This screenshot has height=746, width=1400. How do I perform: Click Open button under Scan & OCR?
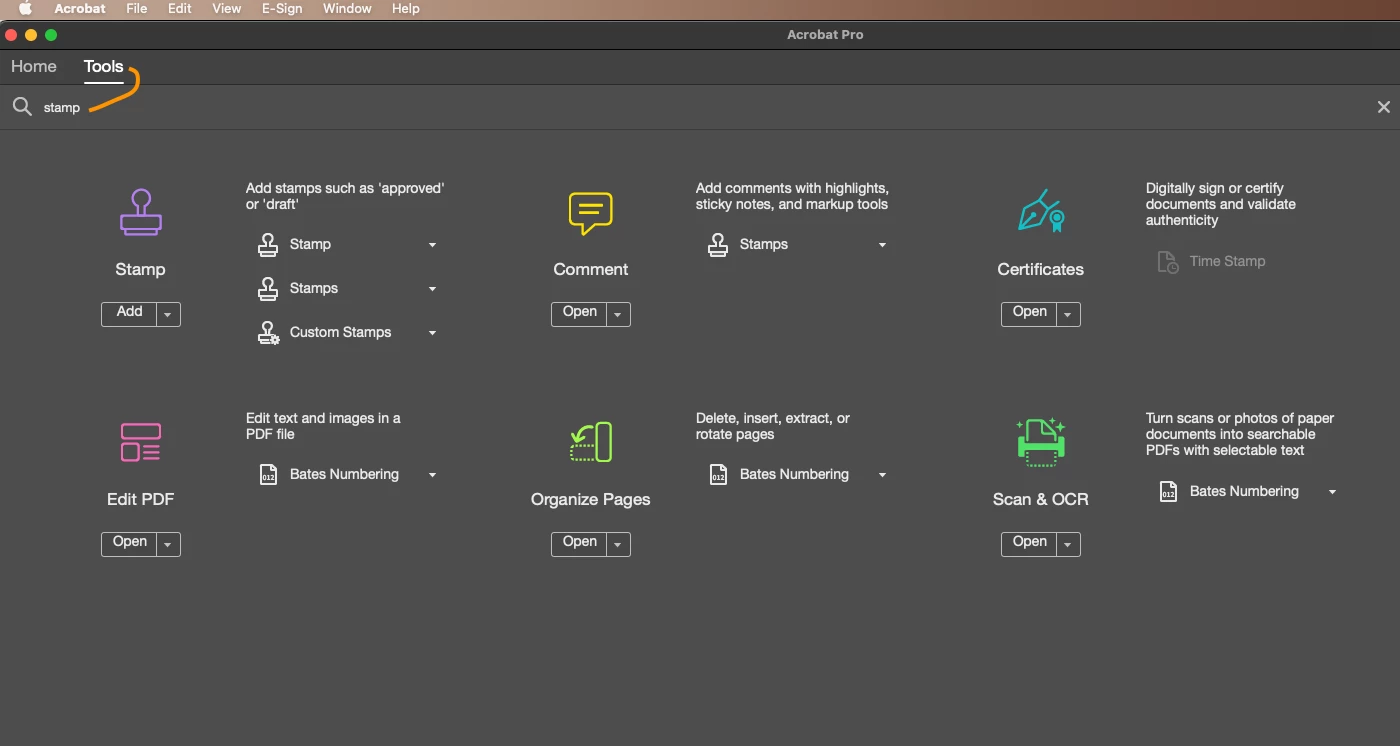(1030, 543)
